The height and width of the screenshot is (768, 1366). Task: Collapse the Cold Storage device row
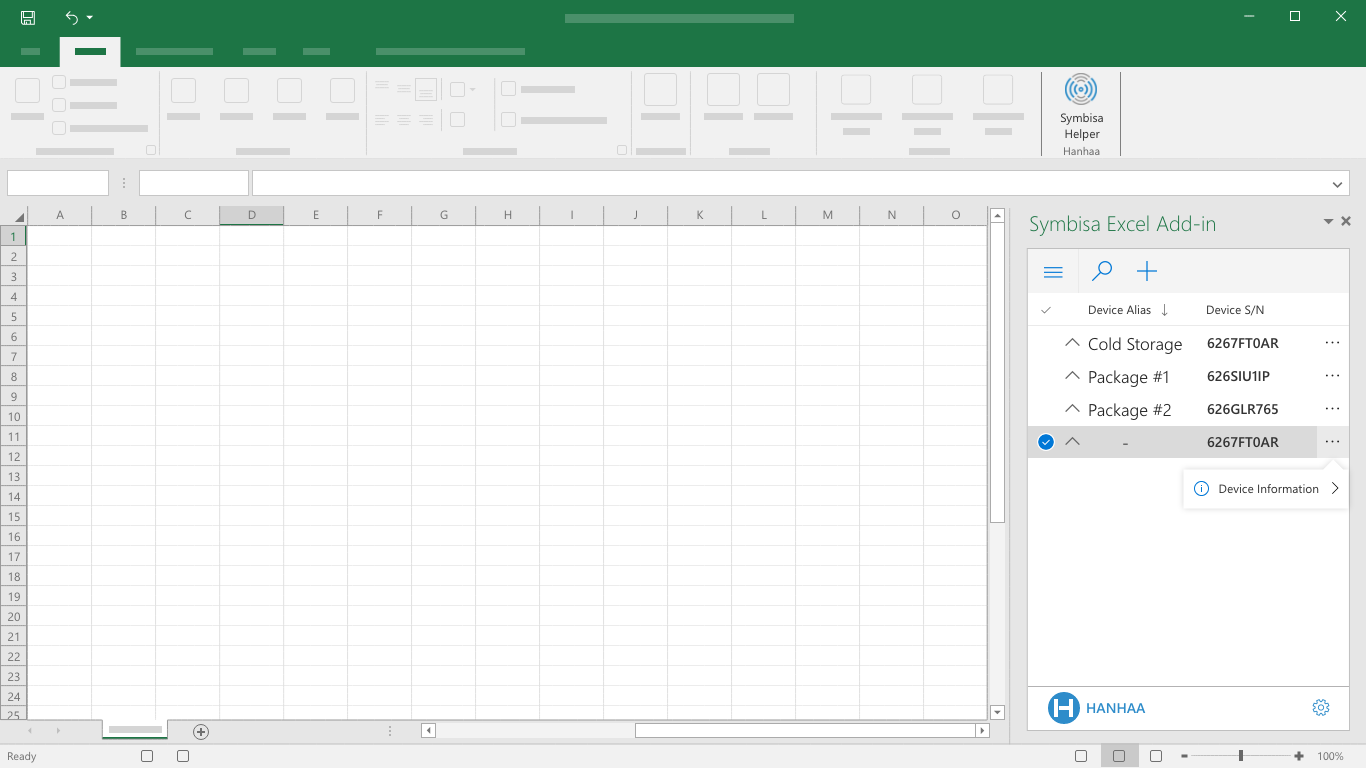[1072, 343]
